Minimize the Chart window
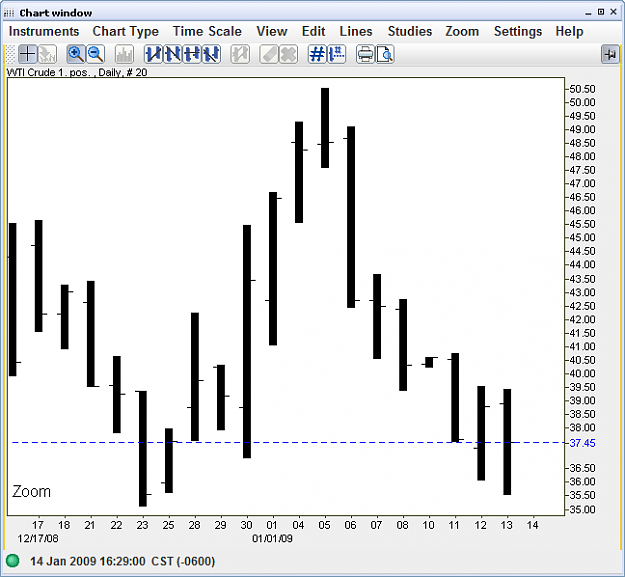Screen dimensions: 625x577 pos(588,12)
